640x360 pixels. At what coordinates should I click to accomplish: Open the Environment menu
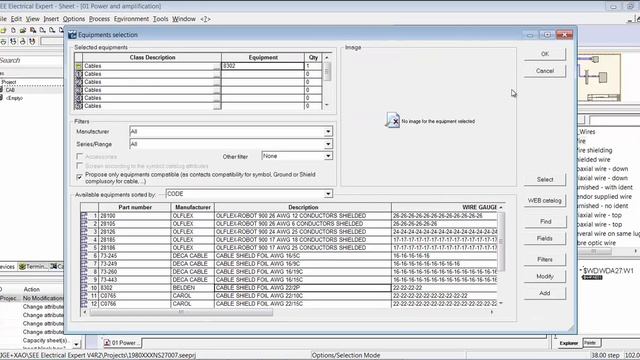point(131,19)
